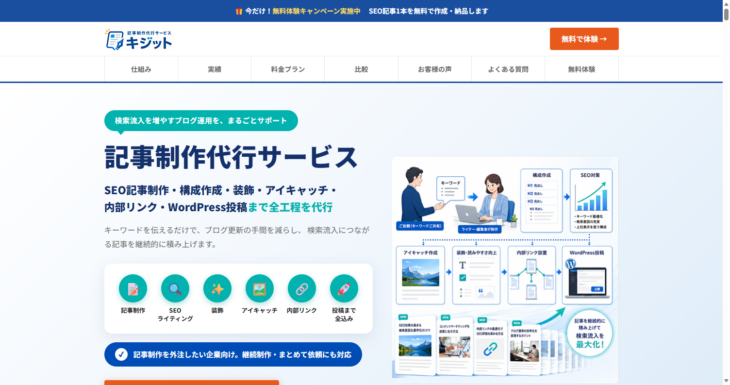730x385 pixels.
Task: Click the 検索流入を最大化 circle in illustration
Action: tap(590, 333)
